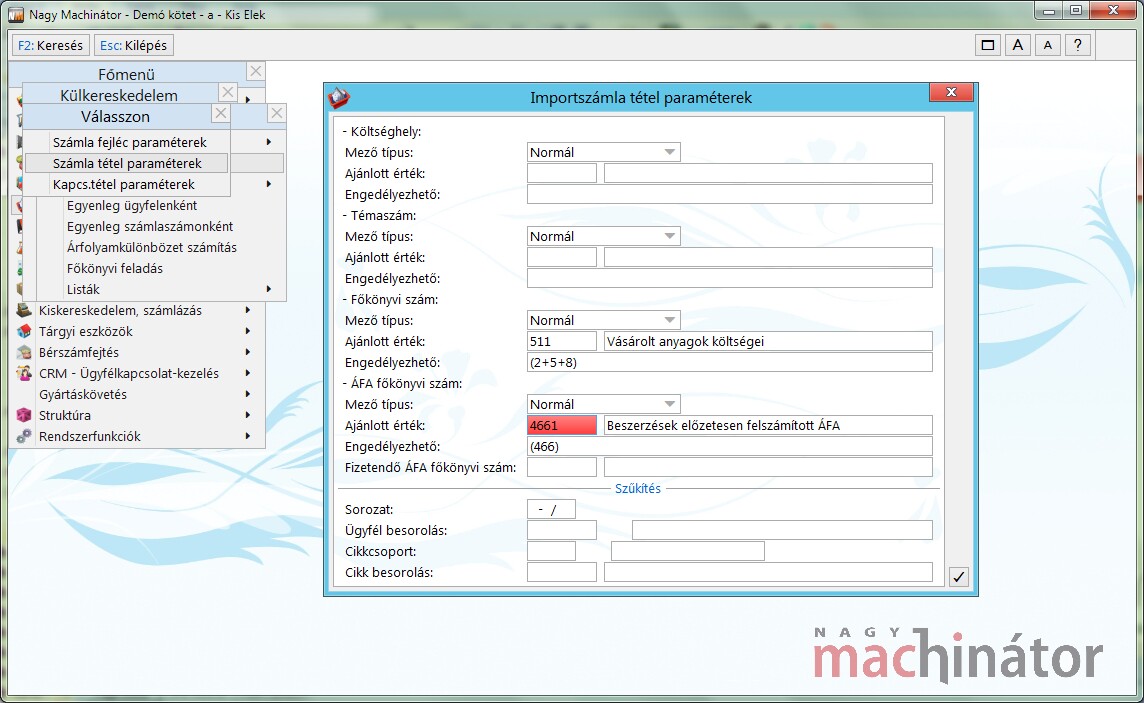Image resolution: width=1144 pixels, height=703 pixels.
Task: Click the Kiskereskedelem, számlázás icon
Action: click(24, 311)
